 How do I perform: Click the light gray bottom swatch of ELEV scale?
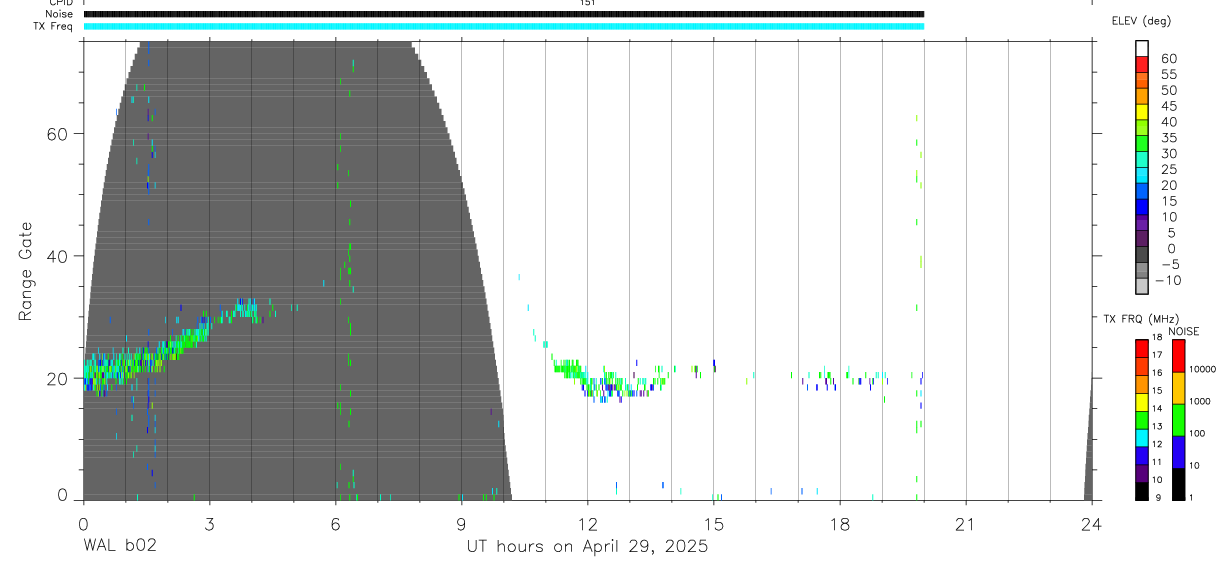[x=1141, y=286]
